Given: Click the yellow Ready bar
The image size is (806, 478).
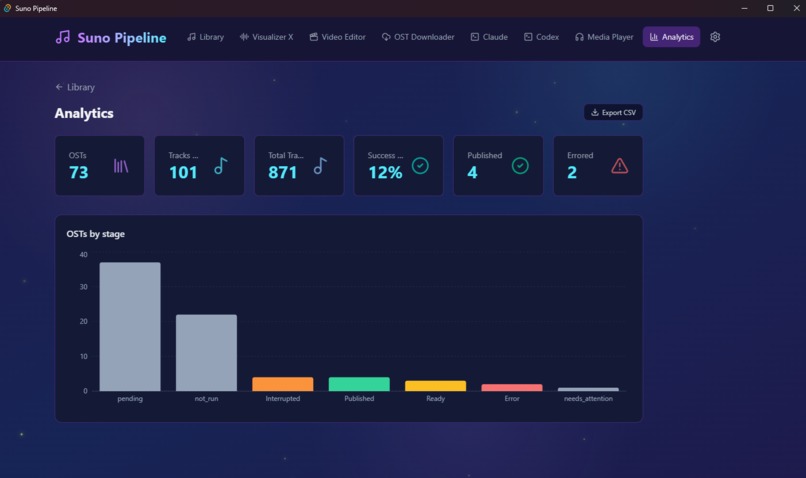Looking at the screenshot, I should pyautogui.click(x=435, y=386).
